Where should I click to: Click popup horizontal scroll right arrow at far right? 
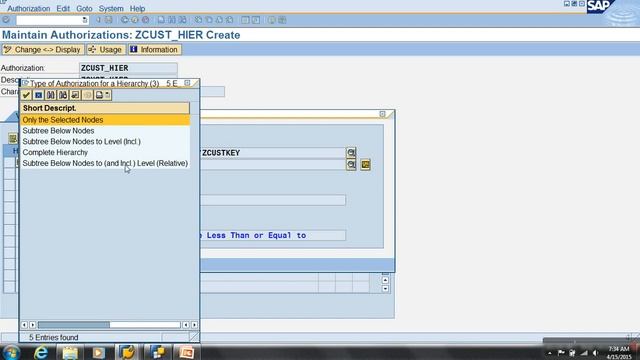[194, 325]
